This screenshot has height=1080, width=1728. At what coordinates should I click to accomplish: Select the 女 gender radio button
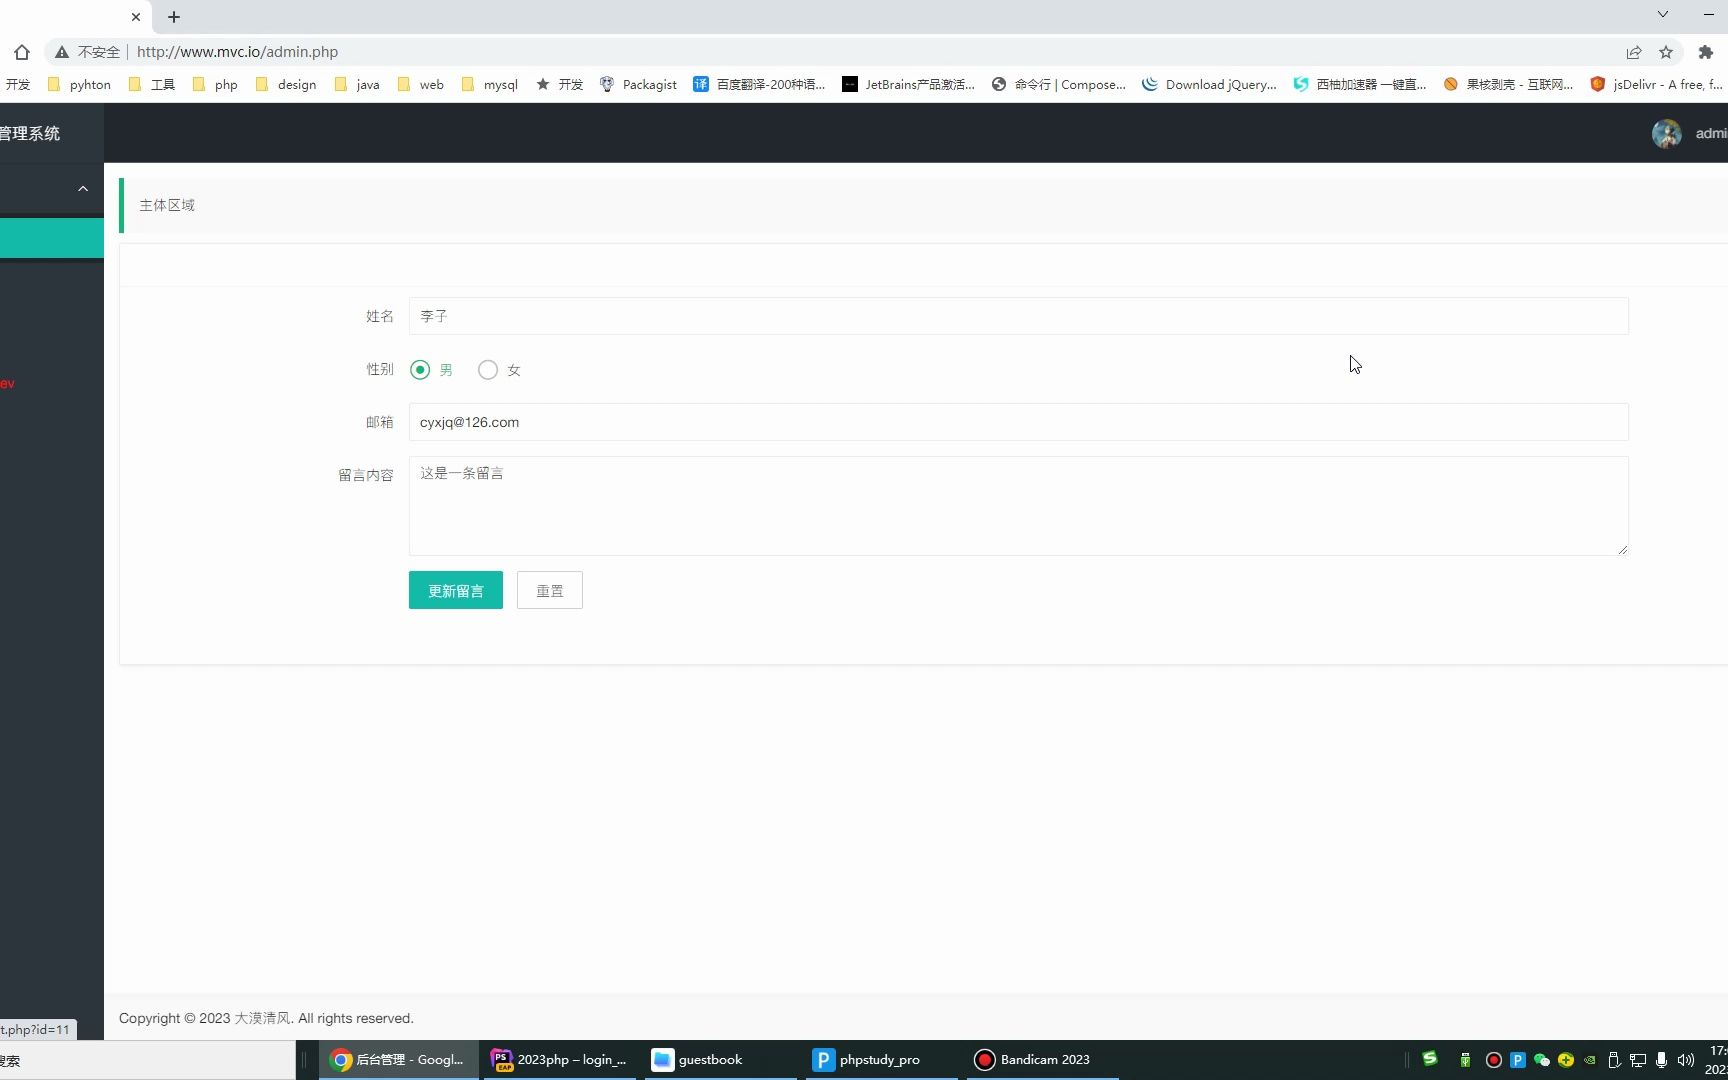coord(487,369)
